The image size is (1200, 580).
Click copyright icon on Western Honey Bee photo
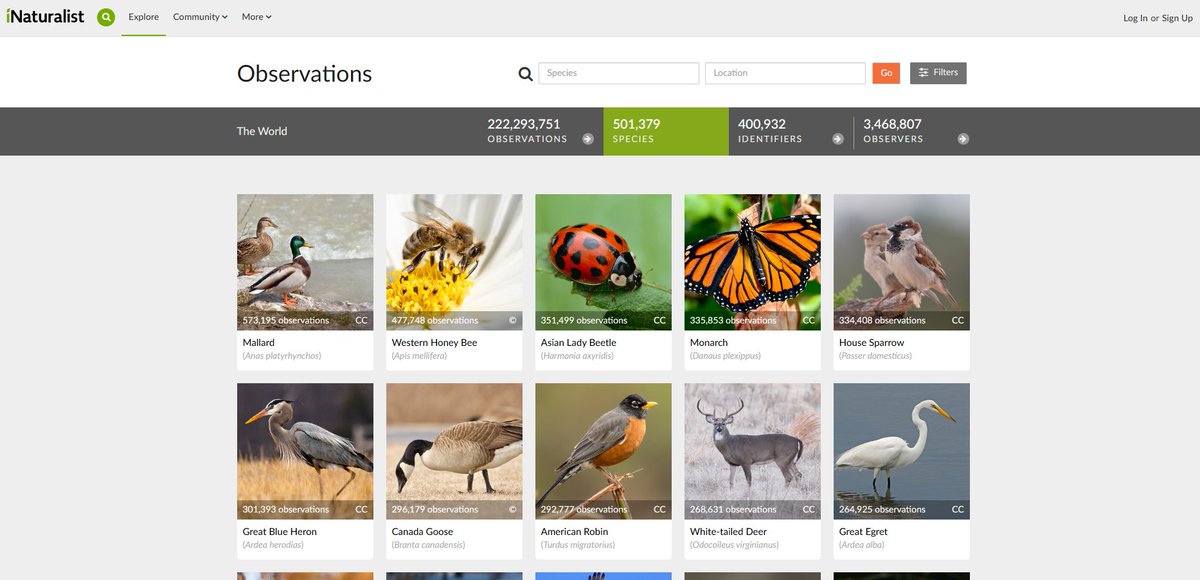pyautogui.click(x=513, y=321)
